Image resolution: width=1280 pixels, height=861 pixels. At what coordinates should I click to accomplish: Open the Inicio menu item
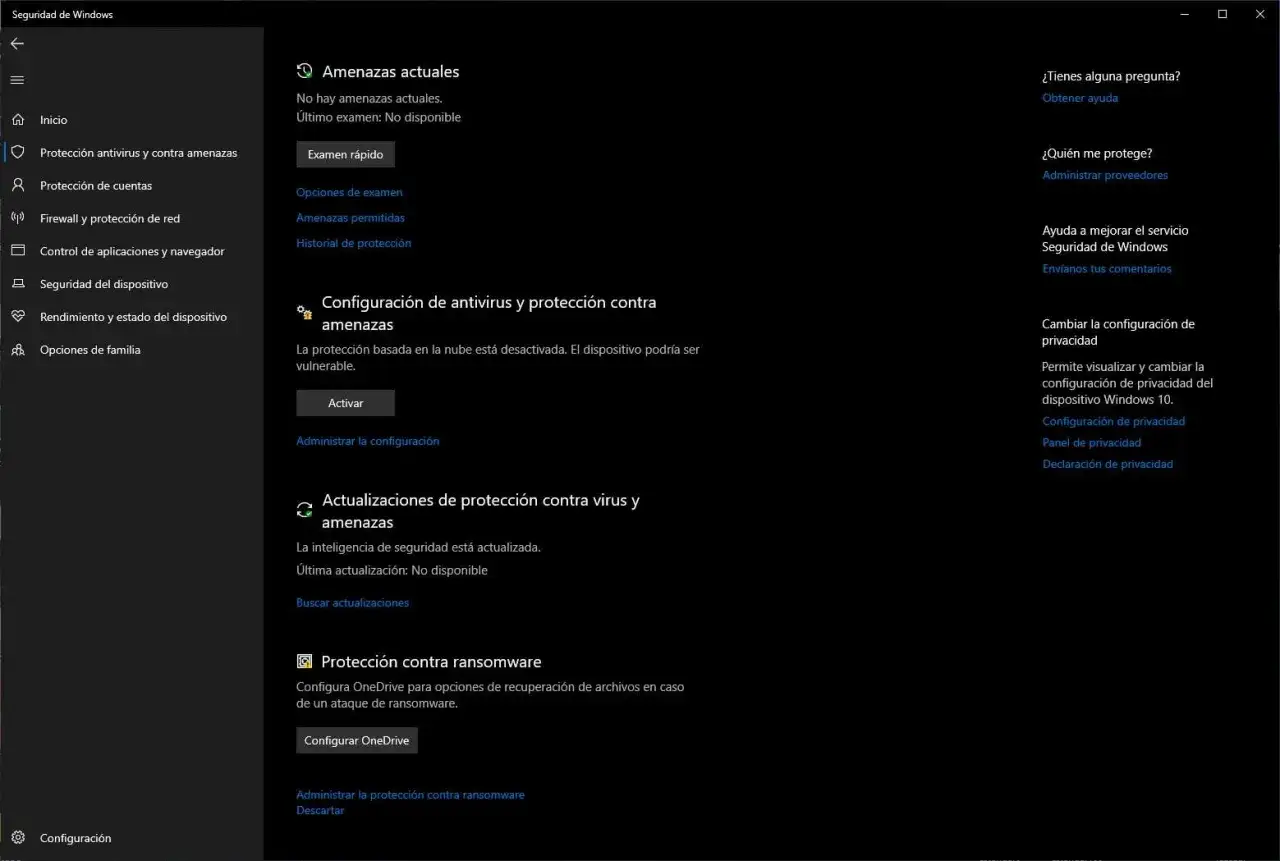(x=132, y=120)
